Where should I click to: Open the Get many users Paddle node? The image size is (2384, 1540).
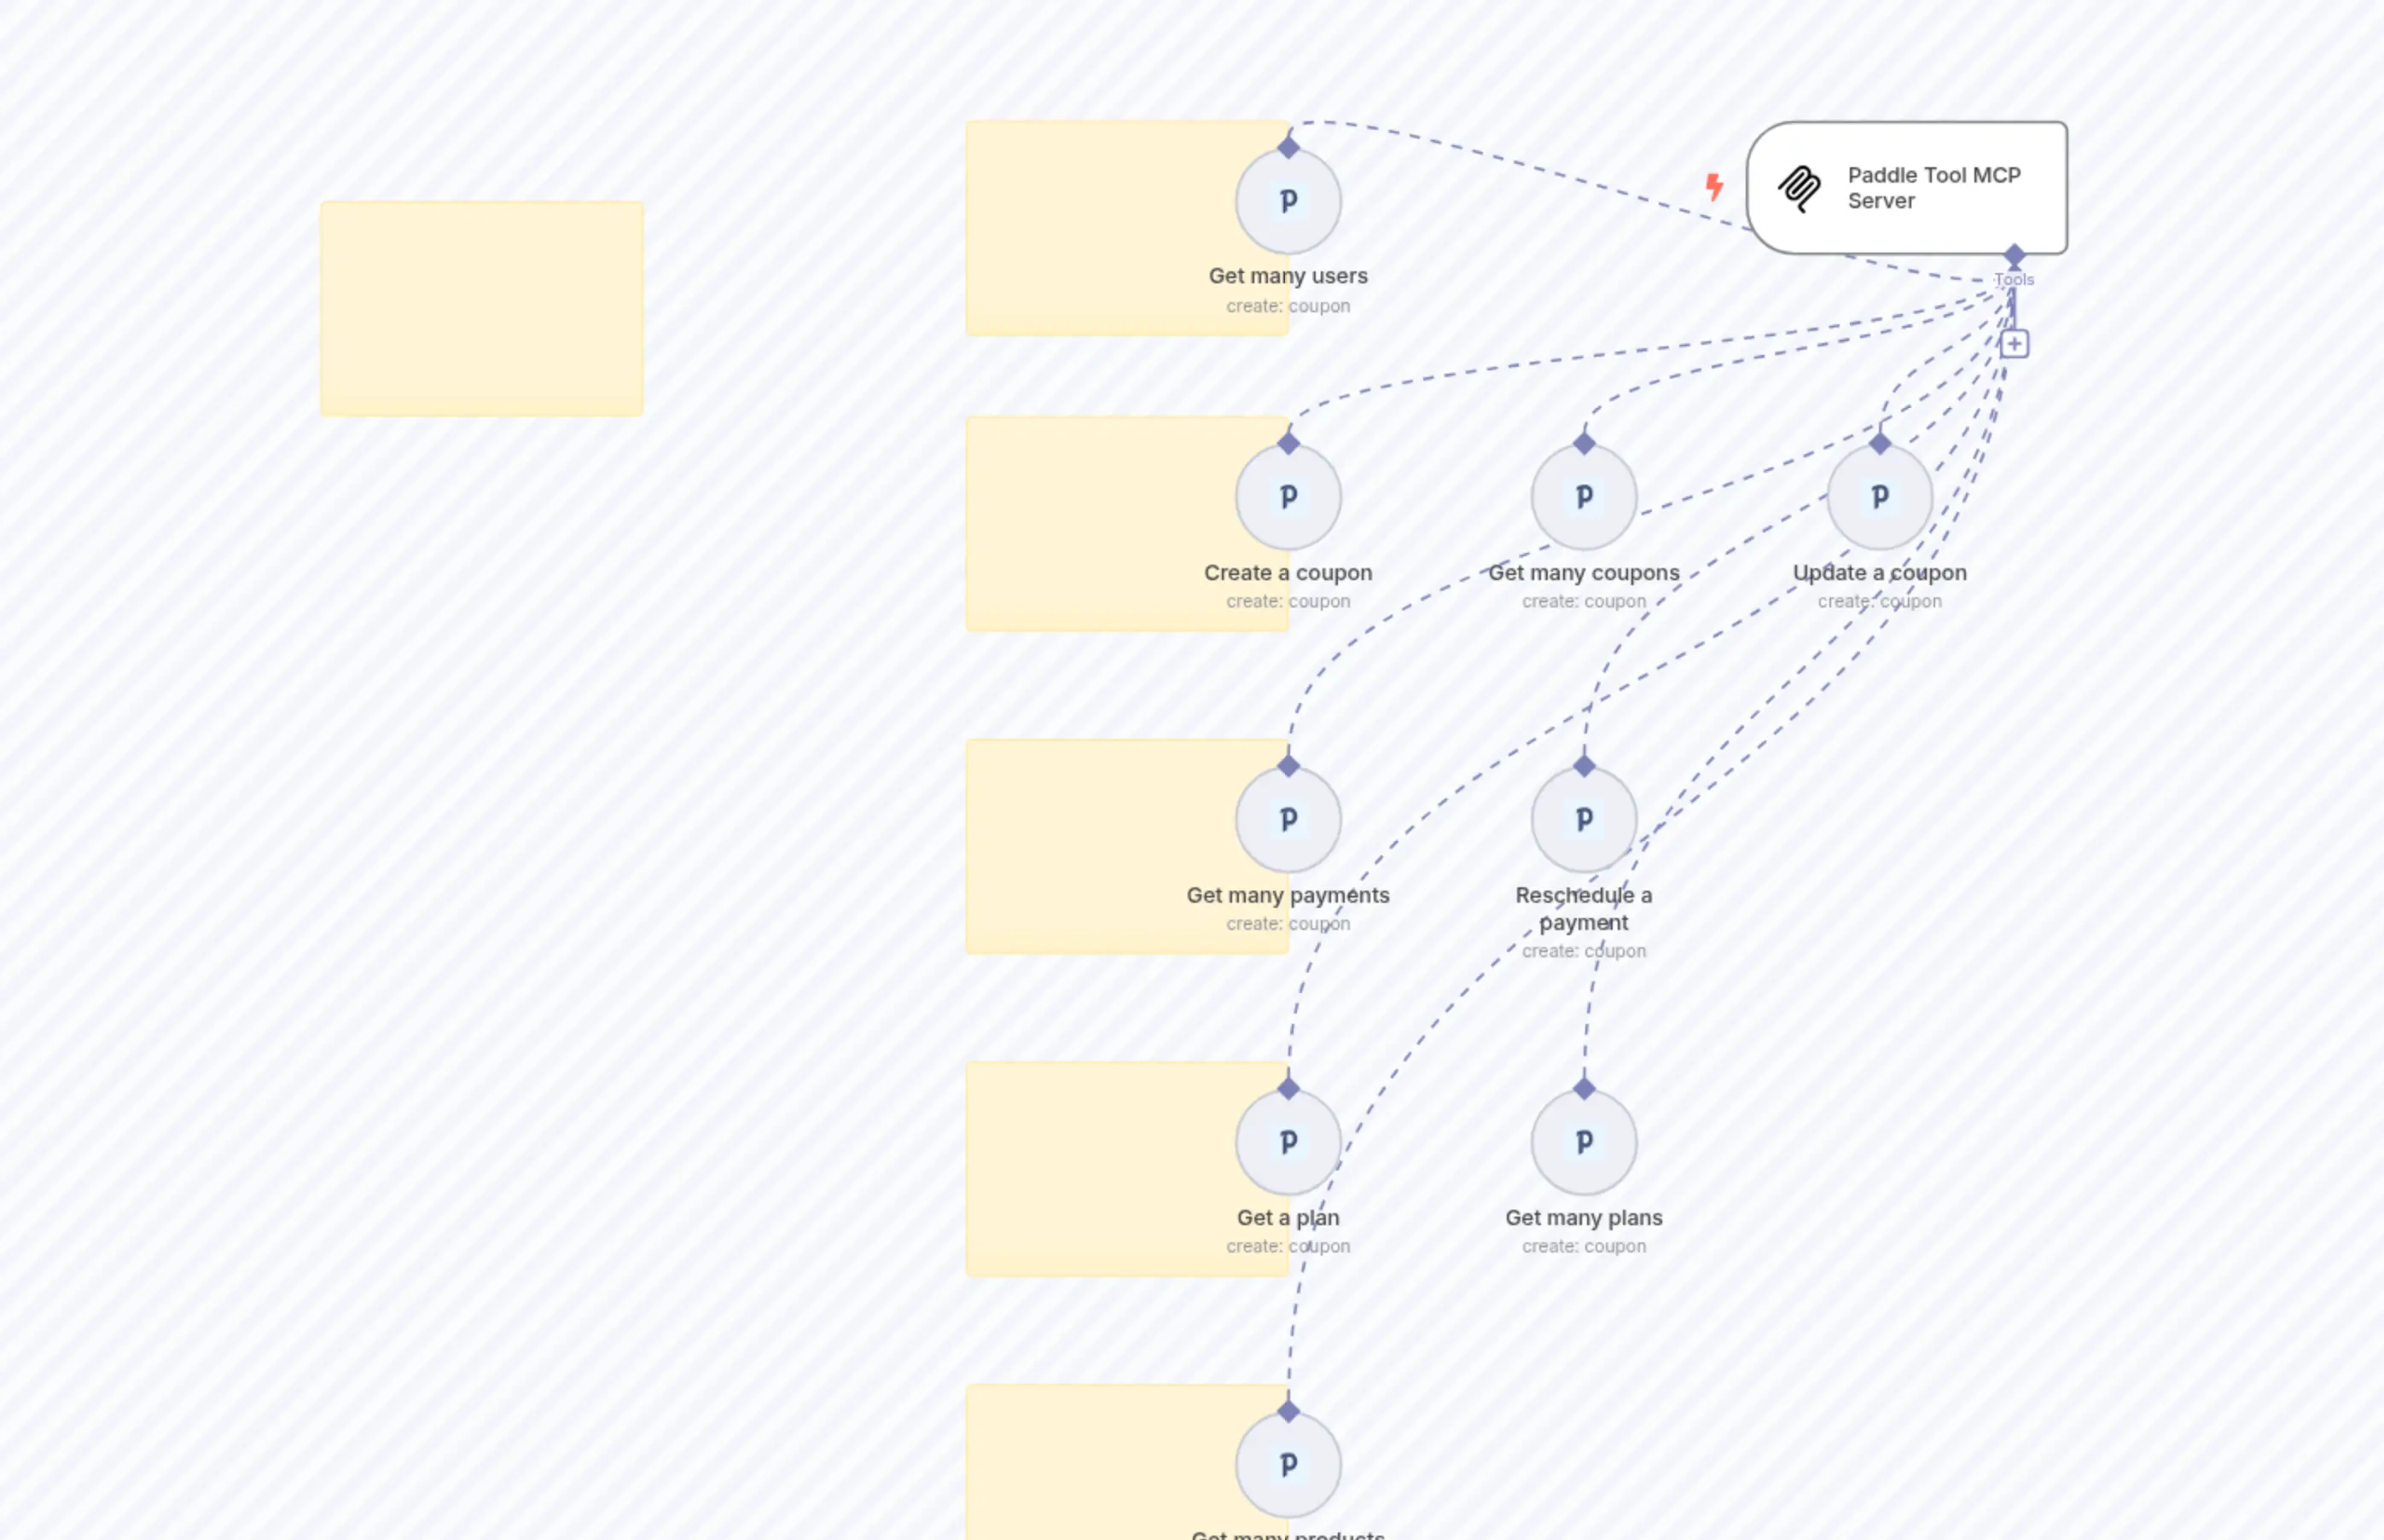tap(1288, 201)
